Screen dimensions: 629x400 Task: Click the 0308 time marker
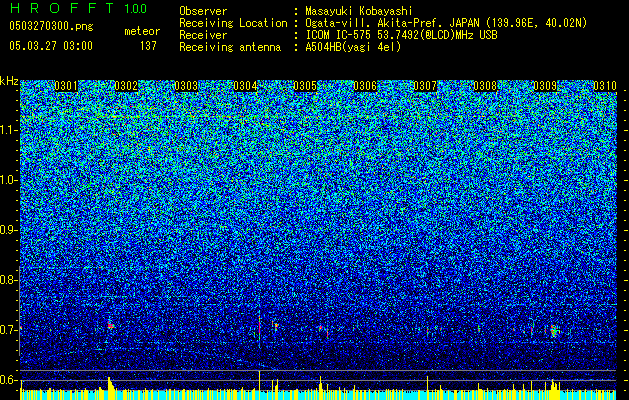(x=485, y=86)
